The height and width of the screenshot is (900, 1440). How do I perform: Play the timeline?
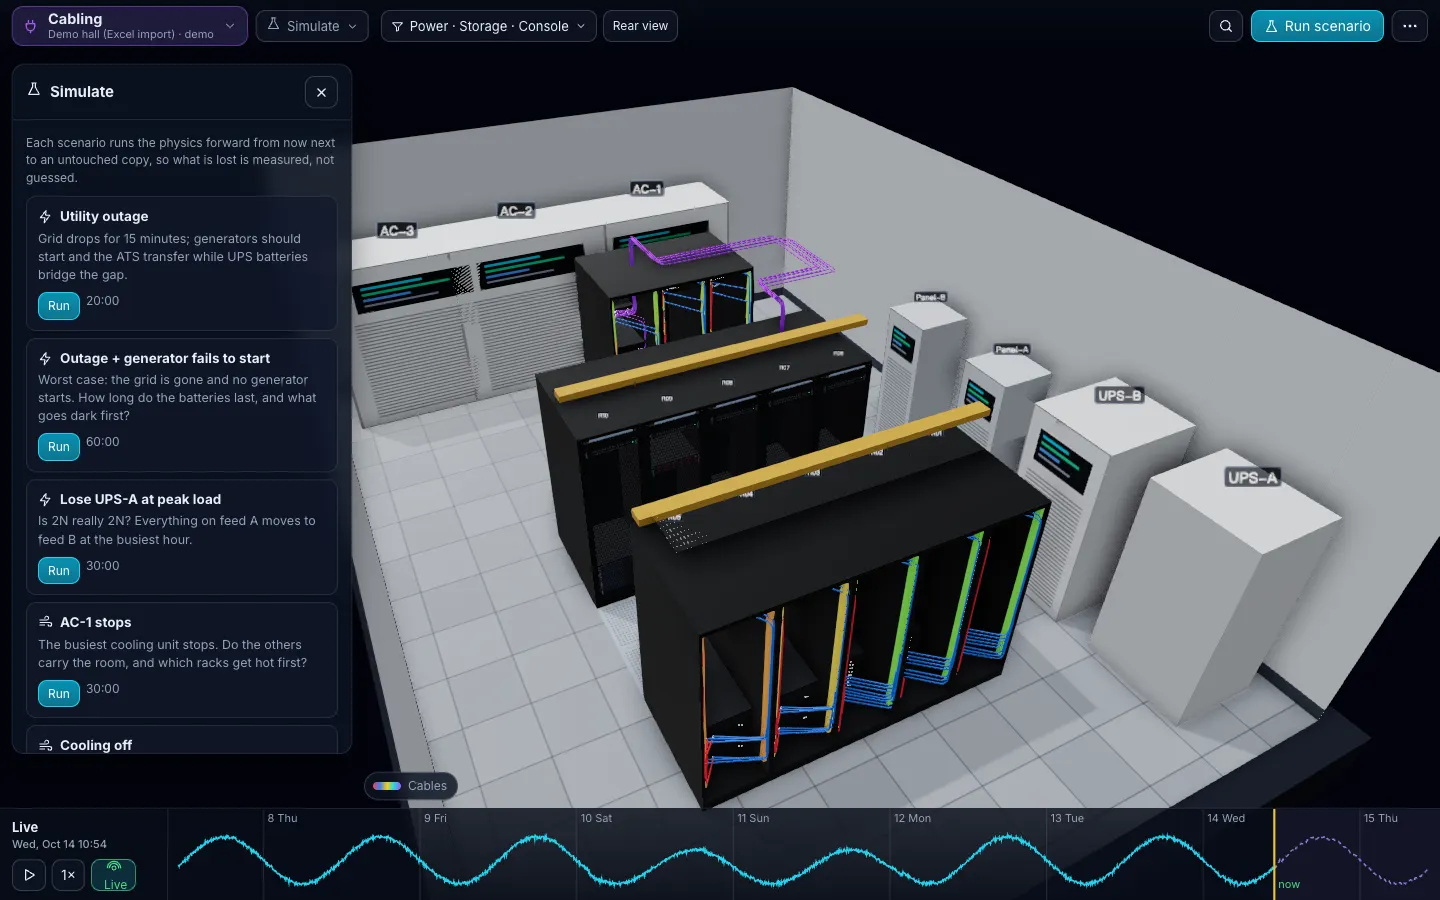(x=29, y=875)
